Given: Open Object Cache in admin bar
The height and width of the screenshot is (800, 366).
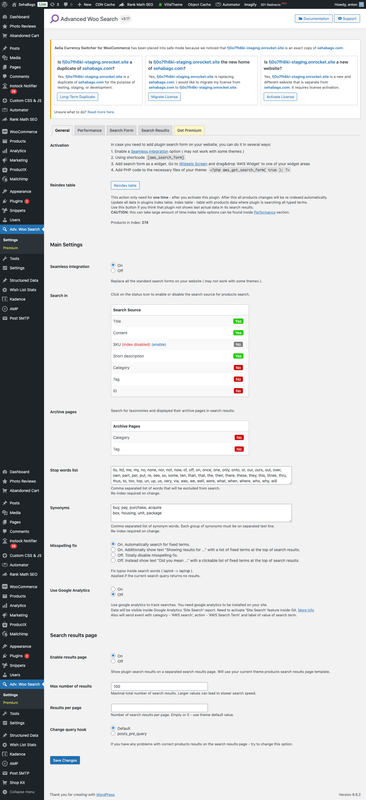Looking at the screenshot, I should click(x=199, y=4).
